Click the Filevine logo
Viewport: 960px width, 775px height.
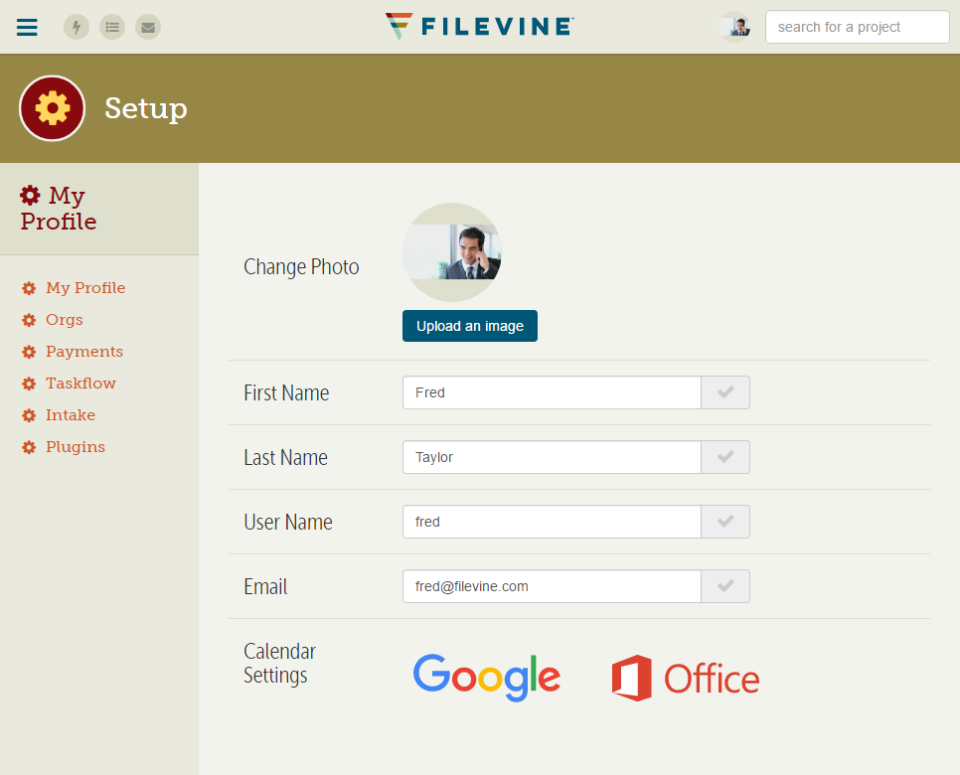[480, 26]
